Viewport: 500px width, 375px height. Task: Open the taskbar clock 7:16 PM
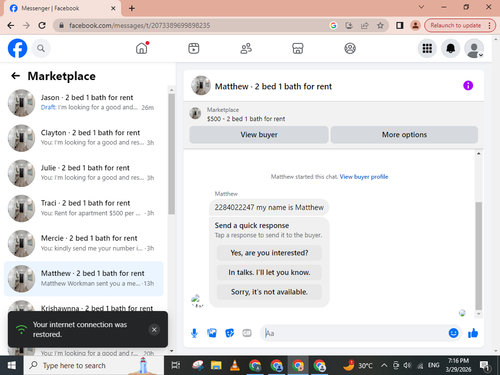click(458, 365)
